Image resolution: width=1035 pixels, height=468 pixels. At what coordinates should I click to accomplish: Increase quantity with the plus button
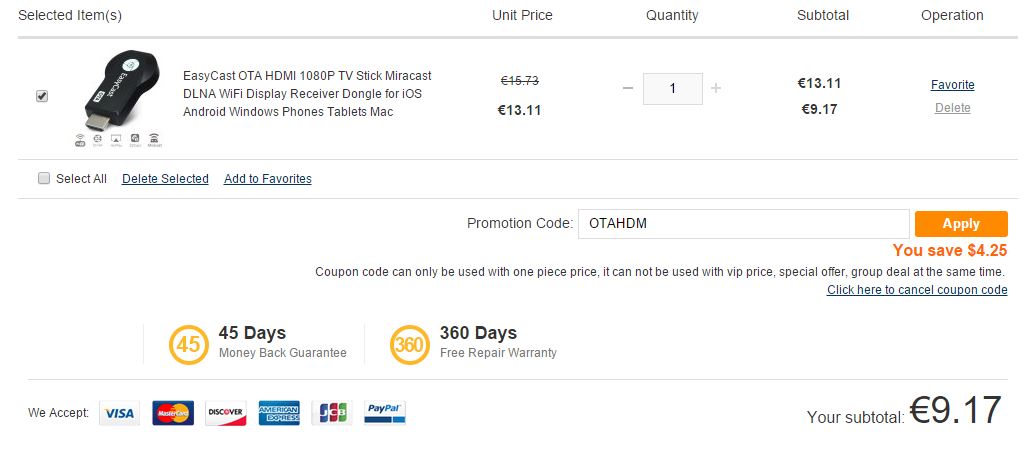716,88
